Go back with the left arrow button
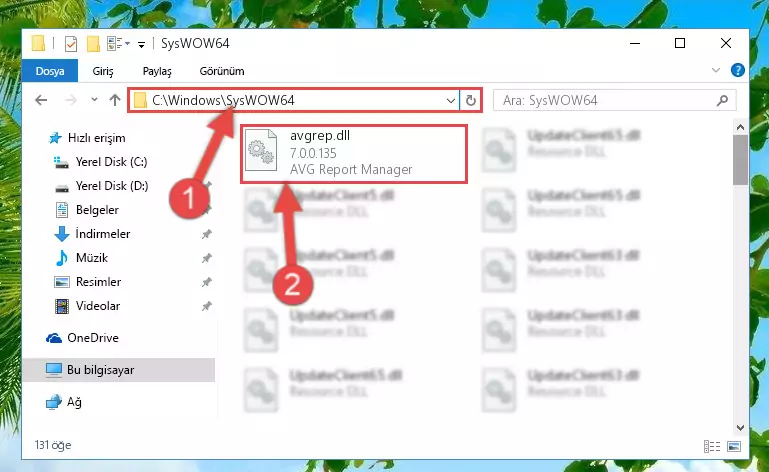The width and height of the screenshot is (769, 472). pyautogui.click(x=41, y=100)
